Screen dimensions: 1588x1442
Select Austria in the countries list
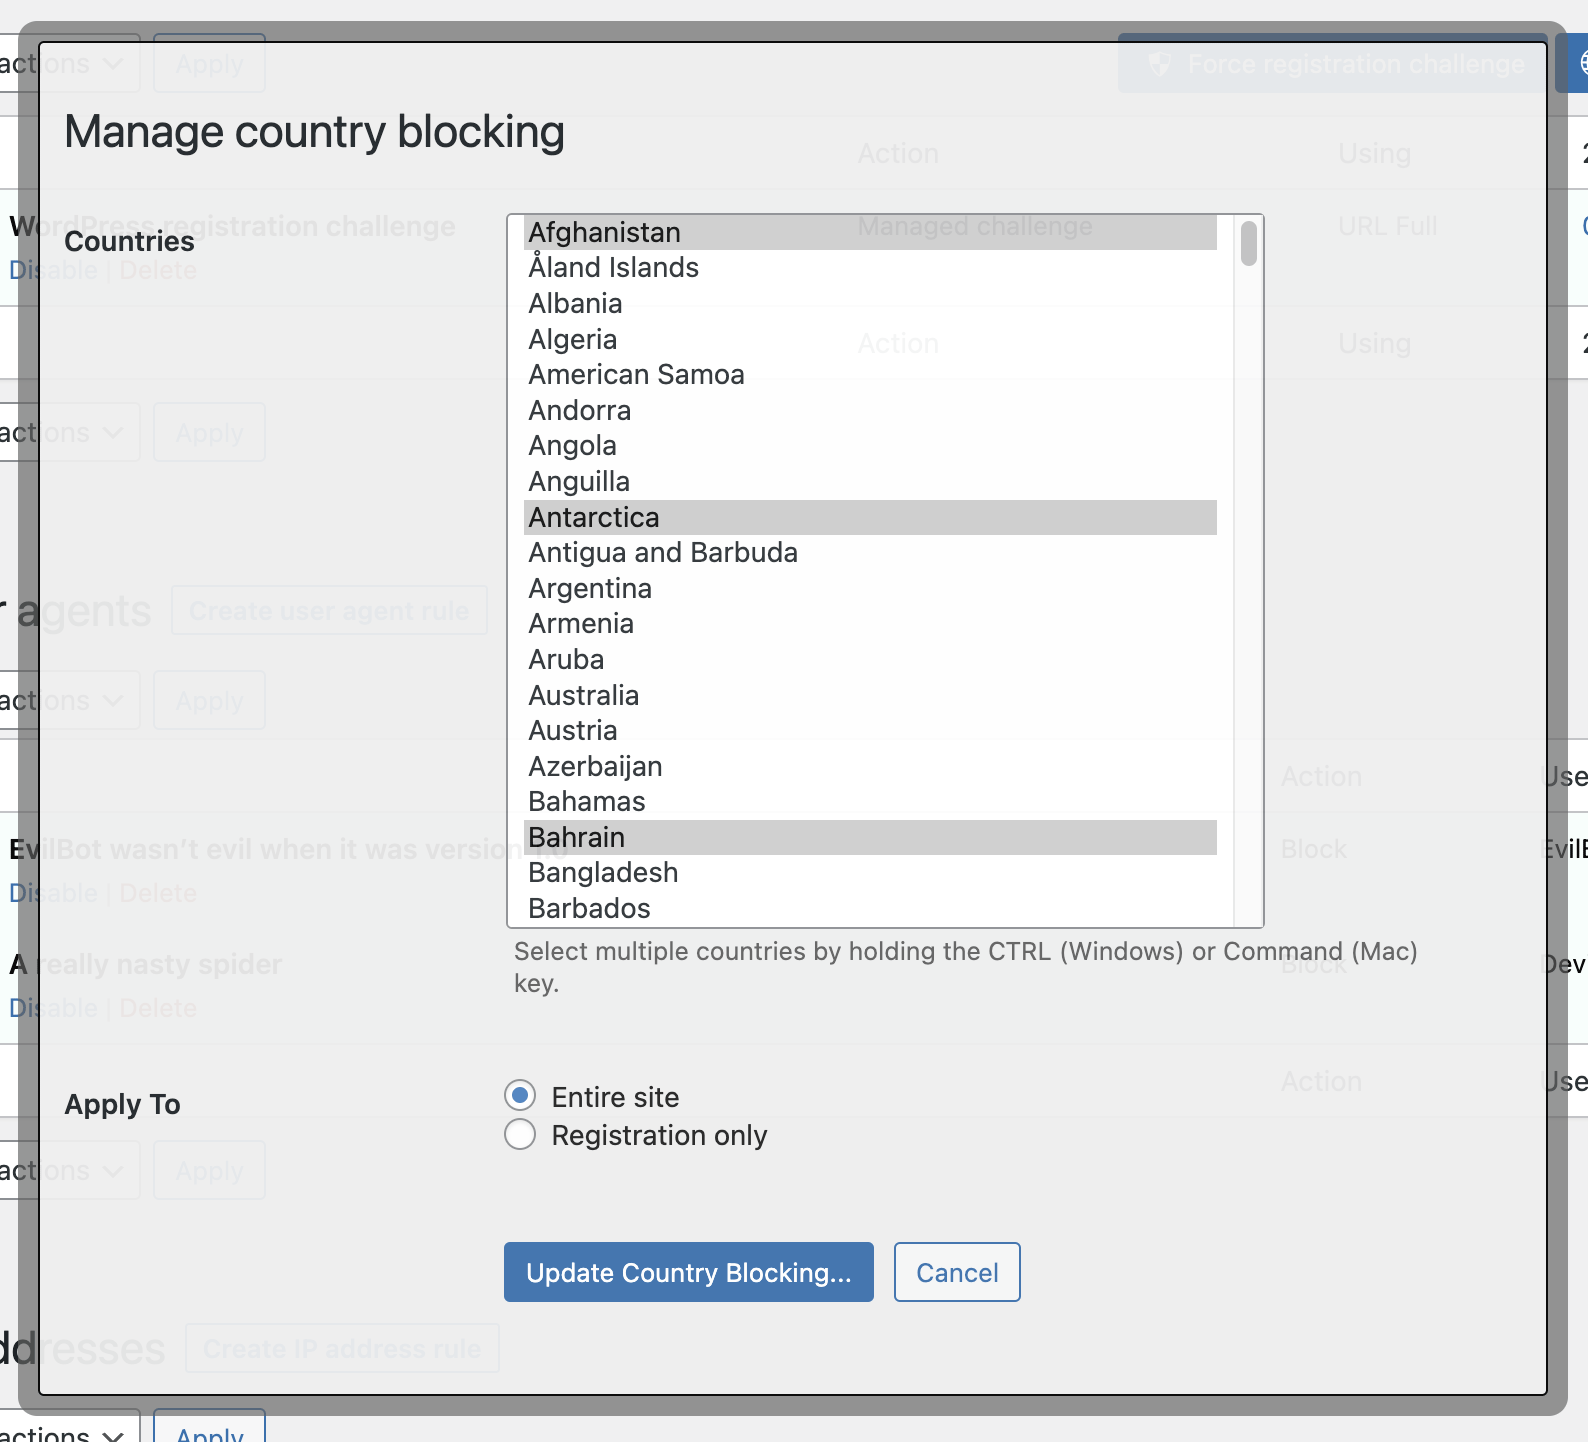click(870, 731)
